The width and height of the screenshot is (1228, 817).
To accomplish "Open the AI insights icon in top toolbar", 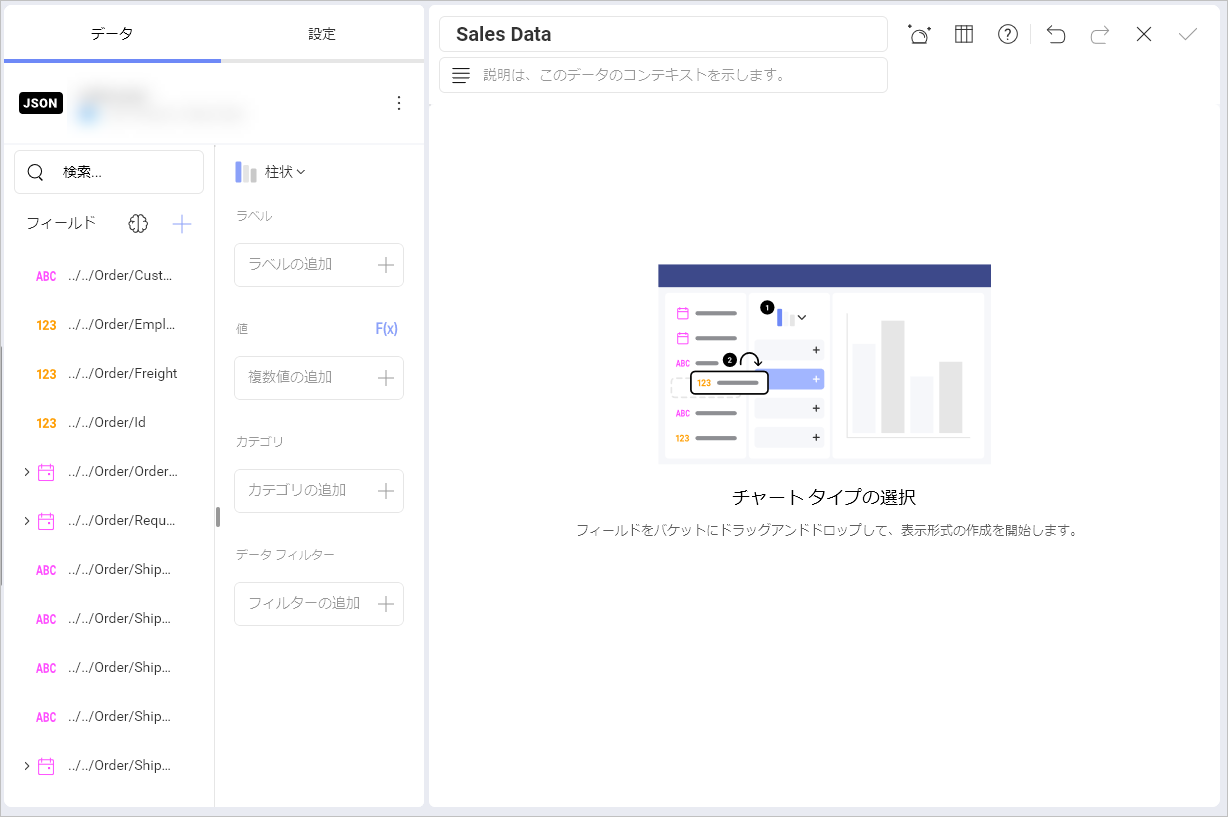I will tap(919, 34).
